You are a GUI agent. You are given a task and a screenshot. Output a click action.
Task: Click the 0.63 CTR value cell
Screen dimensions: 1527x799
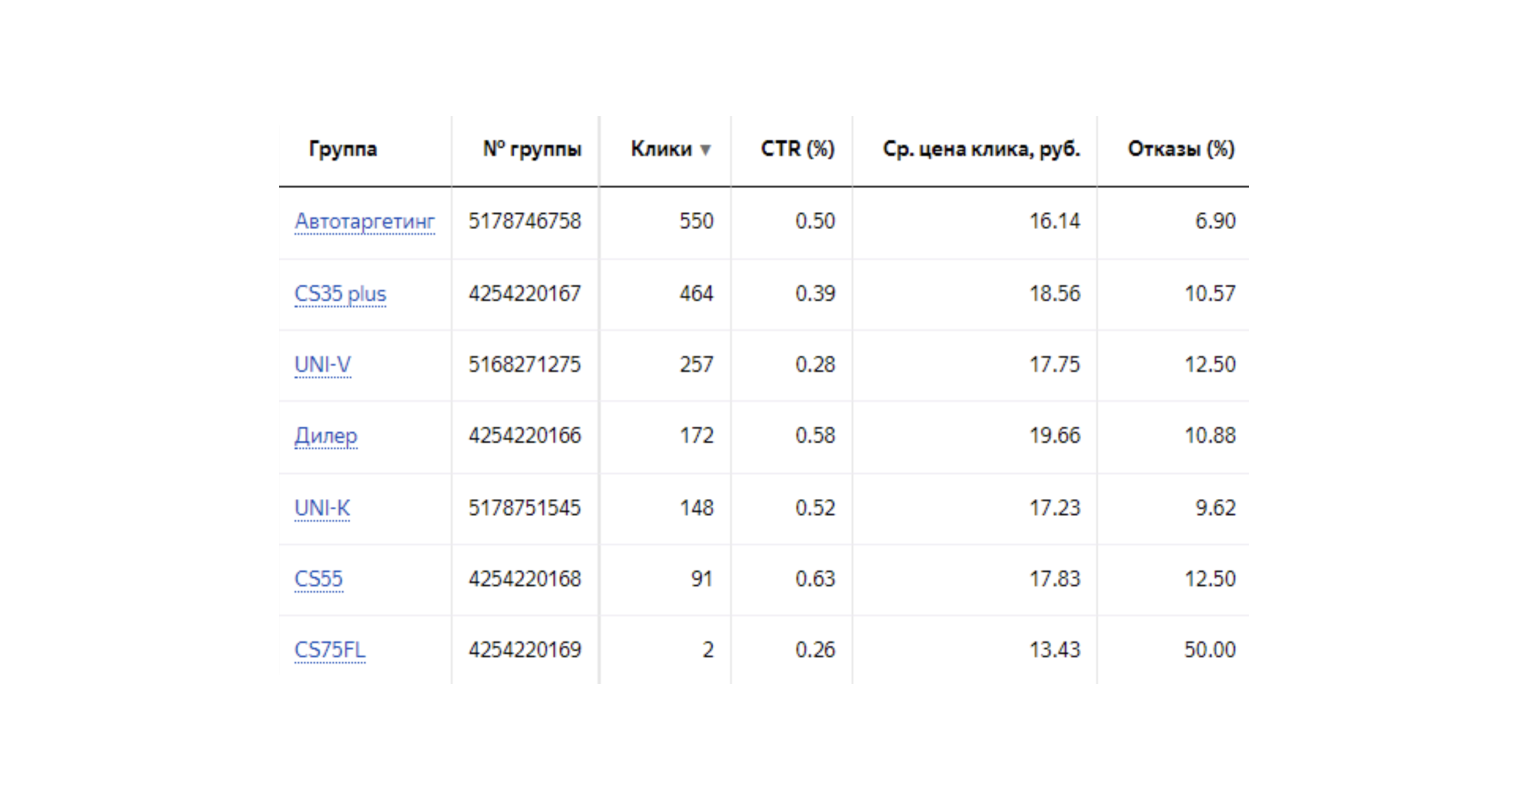(x=814, y=579)
